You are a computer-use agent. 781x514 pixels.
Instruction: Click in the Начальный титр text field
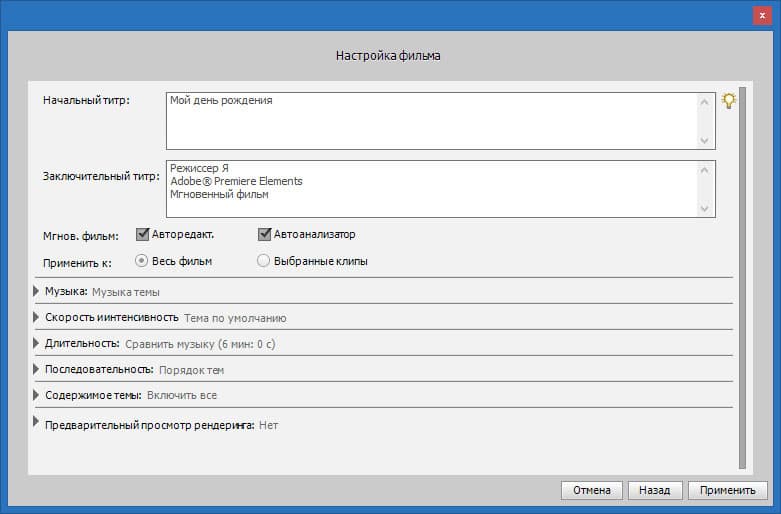430,121
